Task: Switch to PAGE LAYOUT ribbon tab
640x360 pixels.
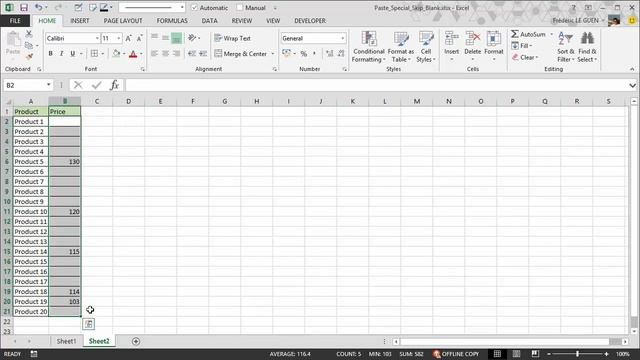Action: click(x=123, y=20)
